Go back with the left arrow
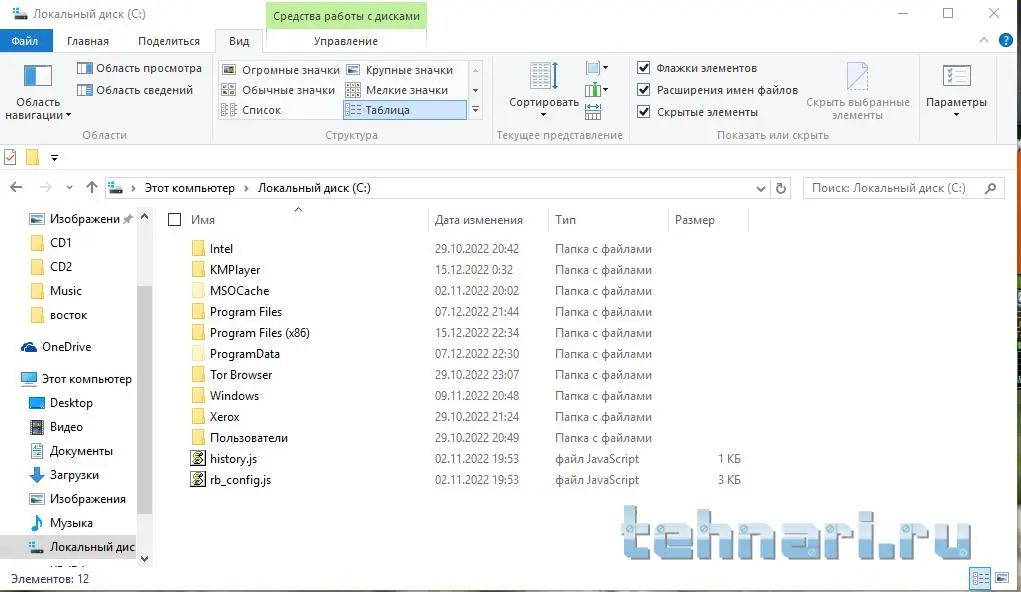 click(16, 188)
